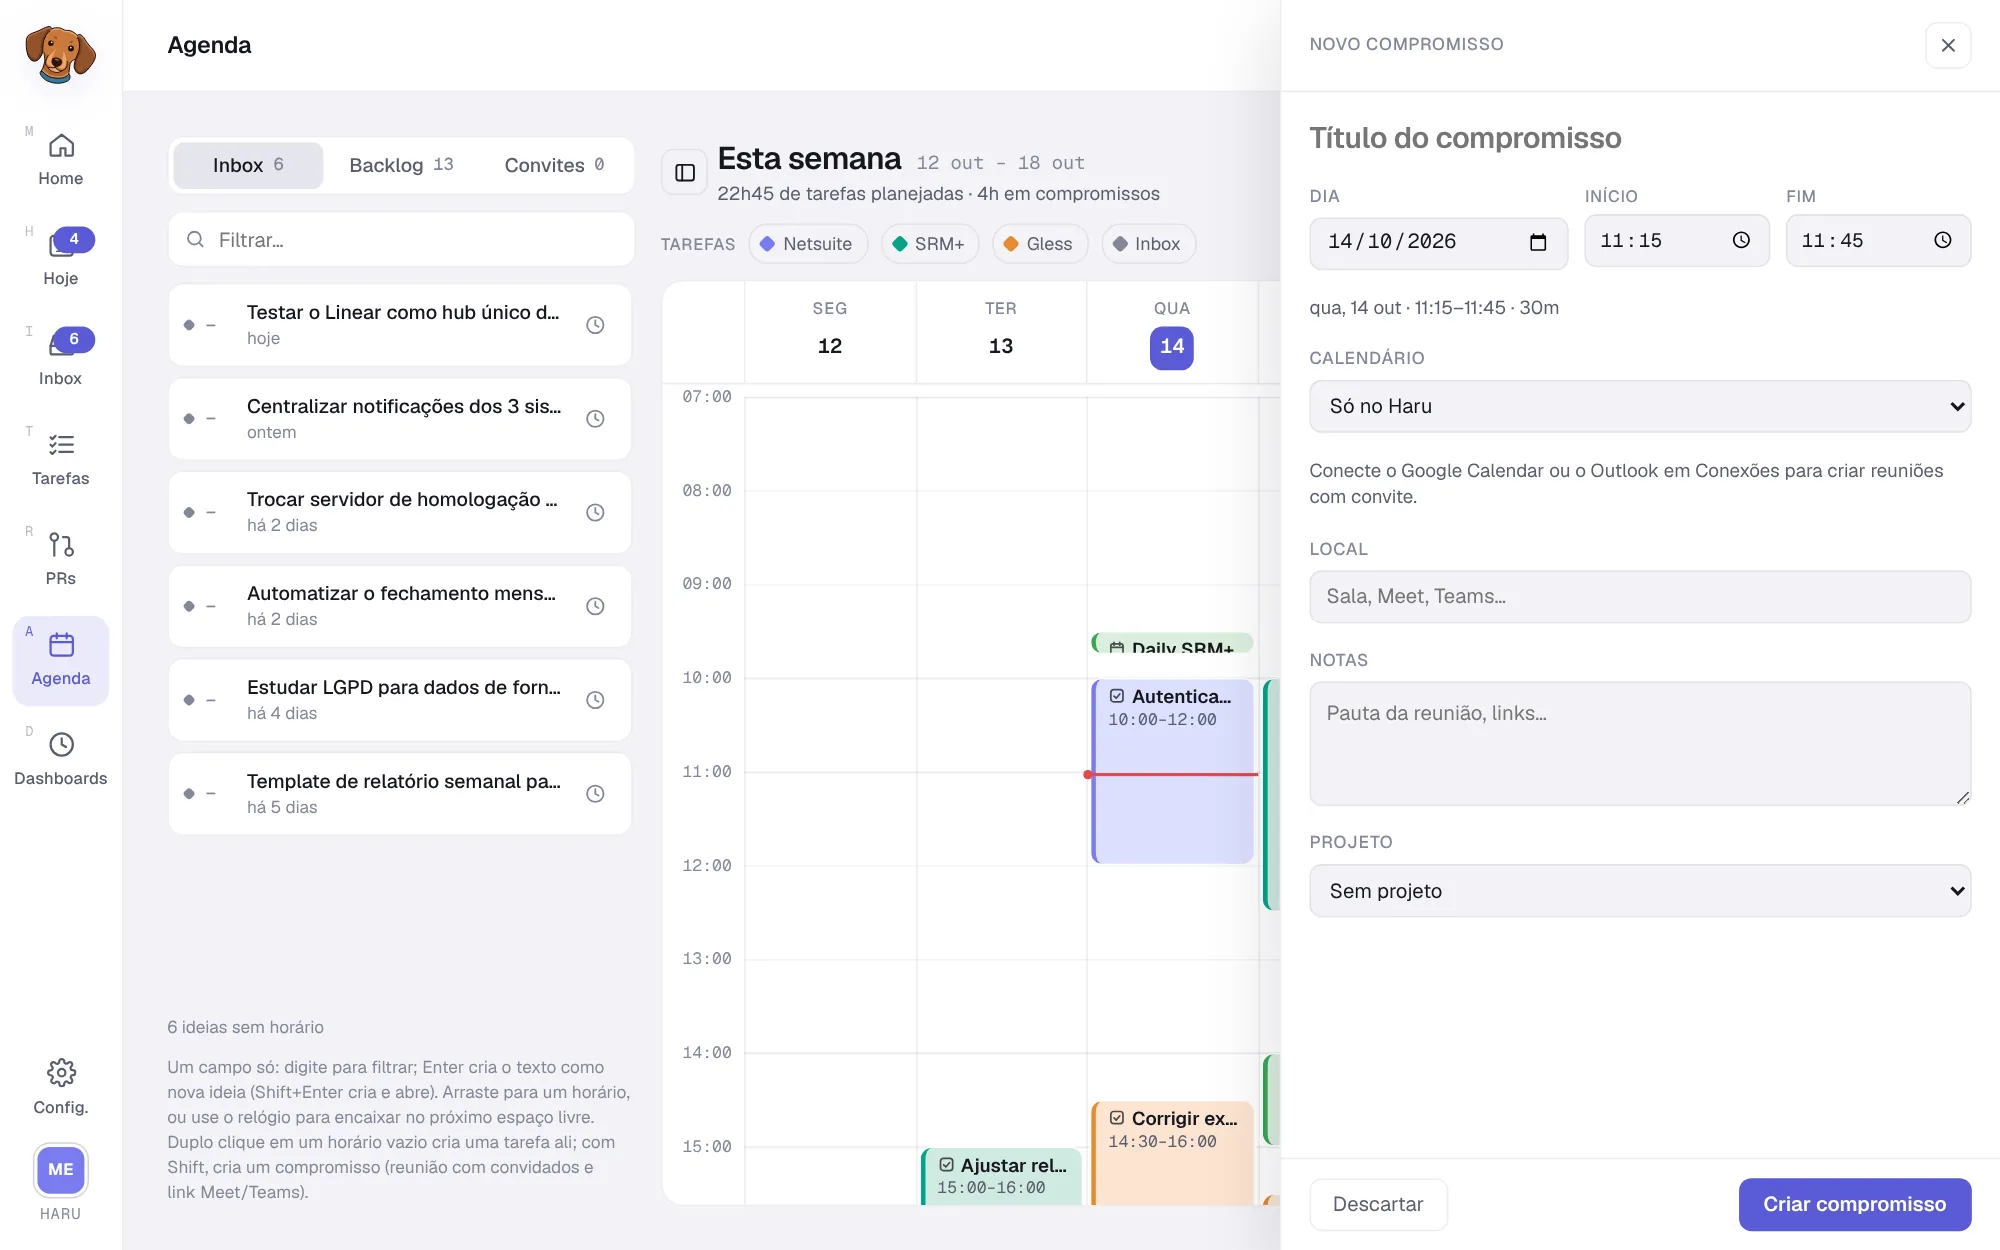Open the PRs sidebar icon
Image resolution: width=2000 pixels, height=1250 pixels.
point(61,545)
